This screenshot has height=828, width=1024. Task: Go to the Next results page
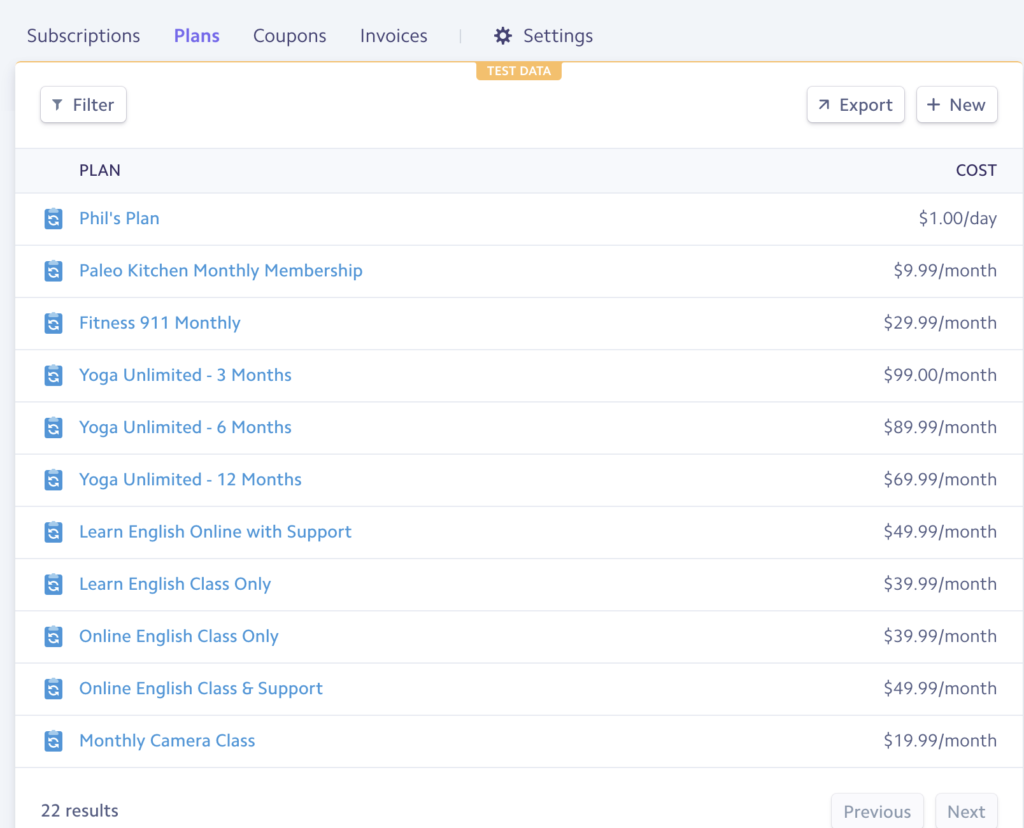point(966,811)
